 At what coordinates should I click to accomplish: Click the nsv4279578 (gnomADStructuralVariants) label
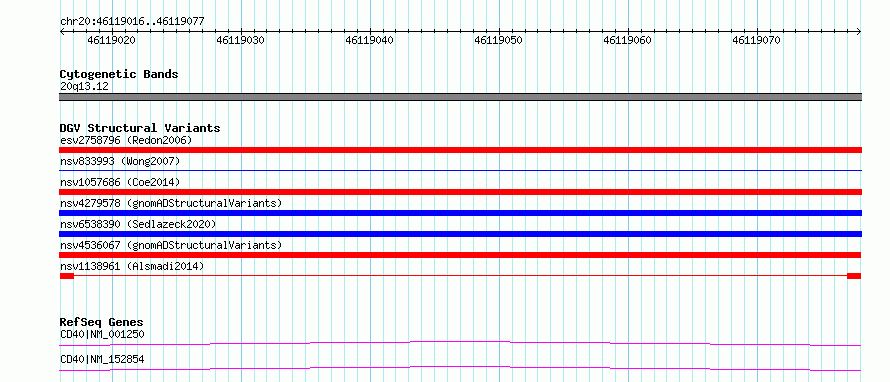[171, 203]
